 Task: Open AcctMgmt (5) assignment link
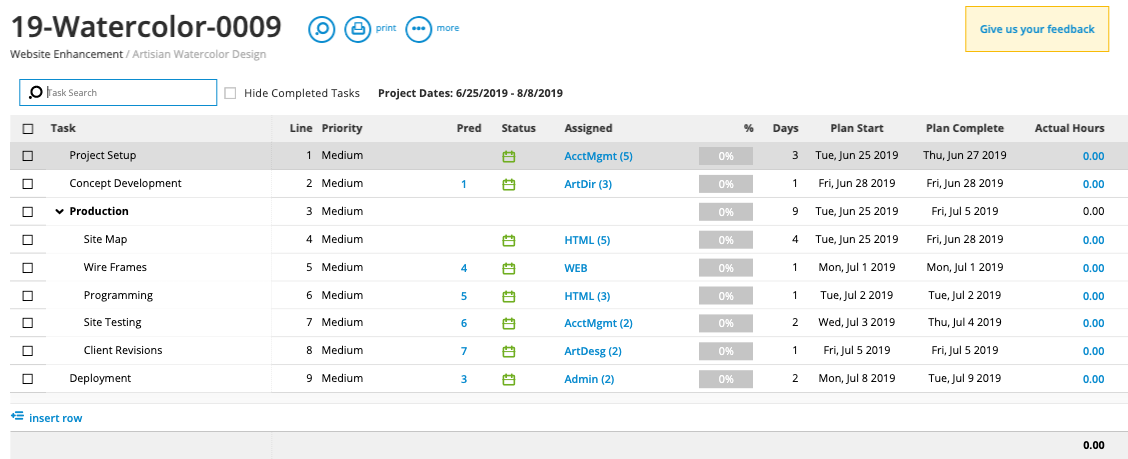(599, 156)
